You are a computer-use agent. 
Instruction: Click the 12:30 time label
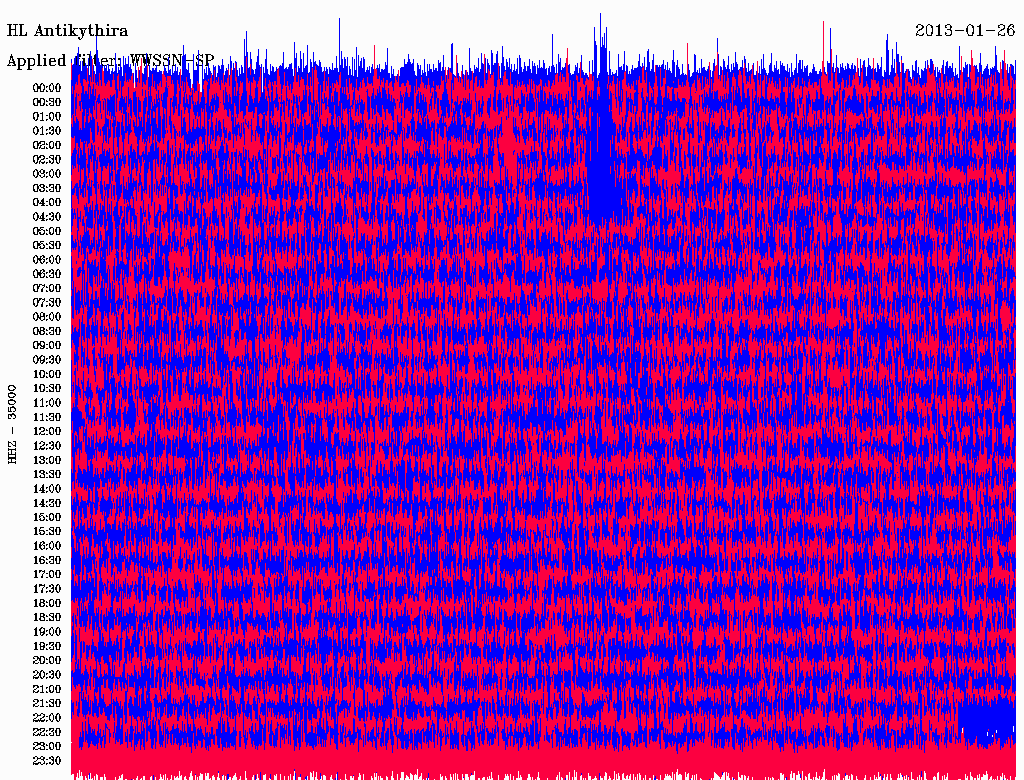47,446
